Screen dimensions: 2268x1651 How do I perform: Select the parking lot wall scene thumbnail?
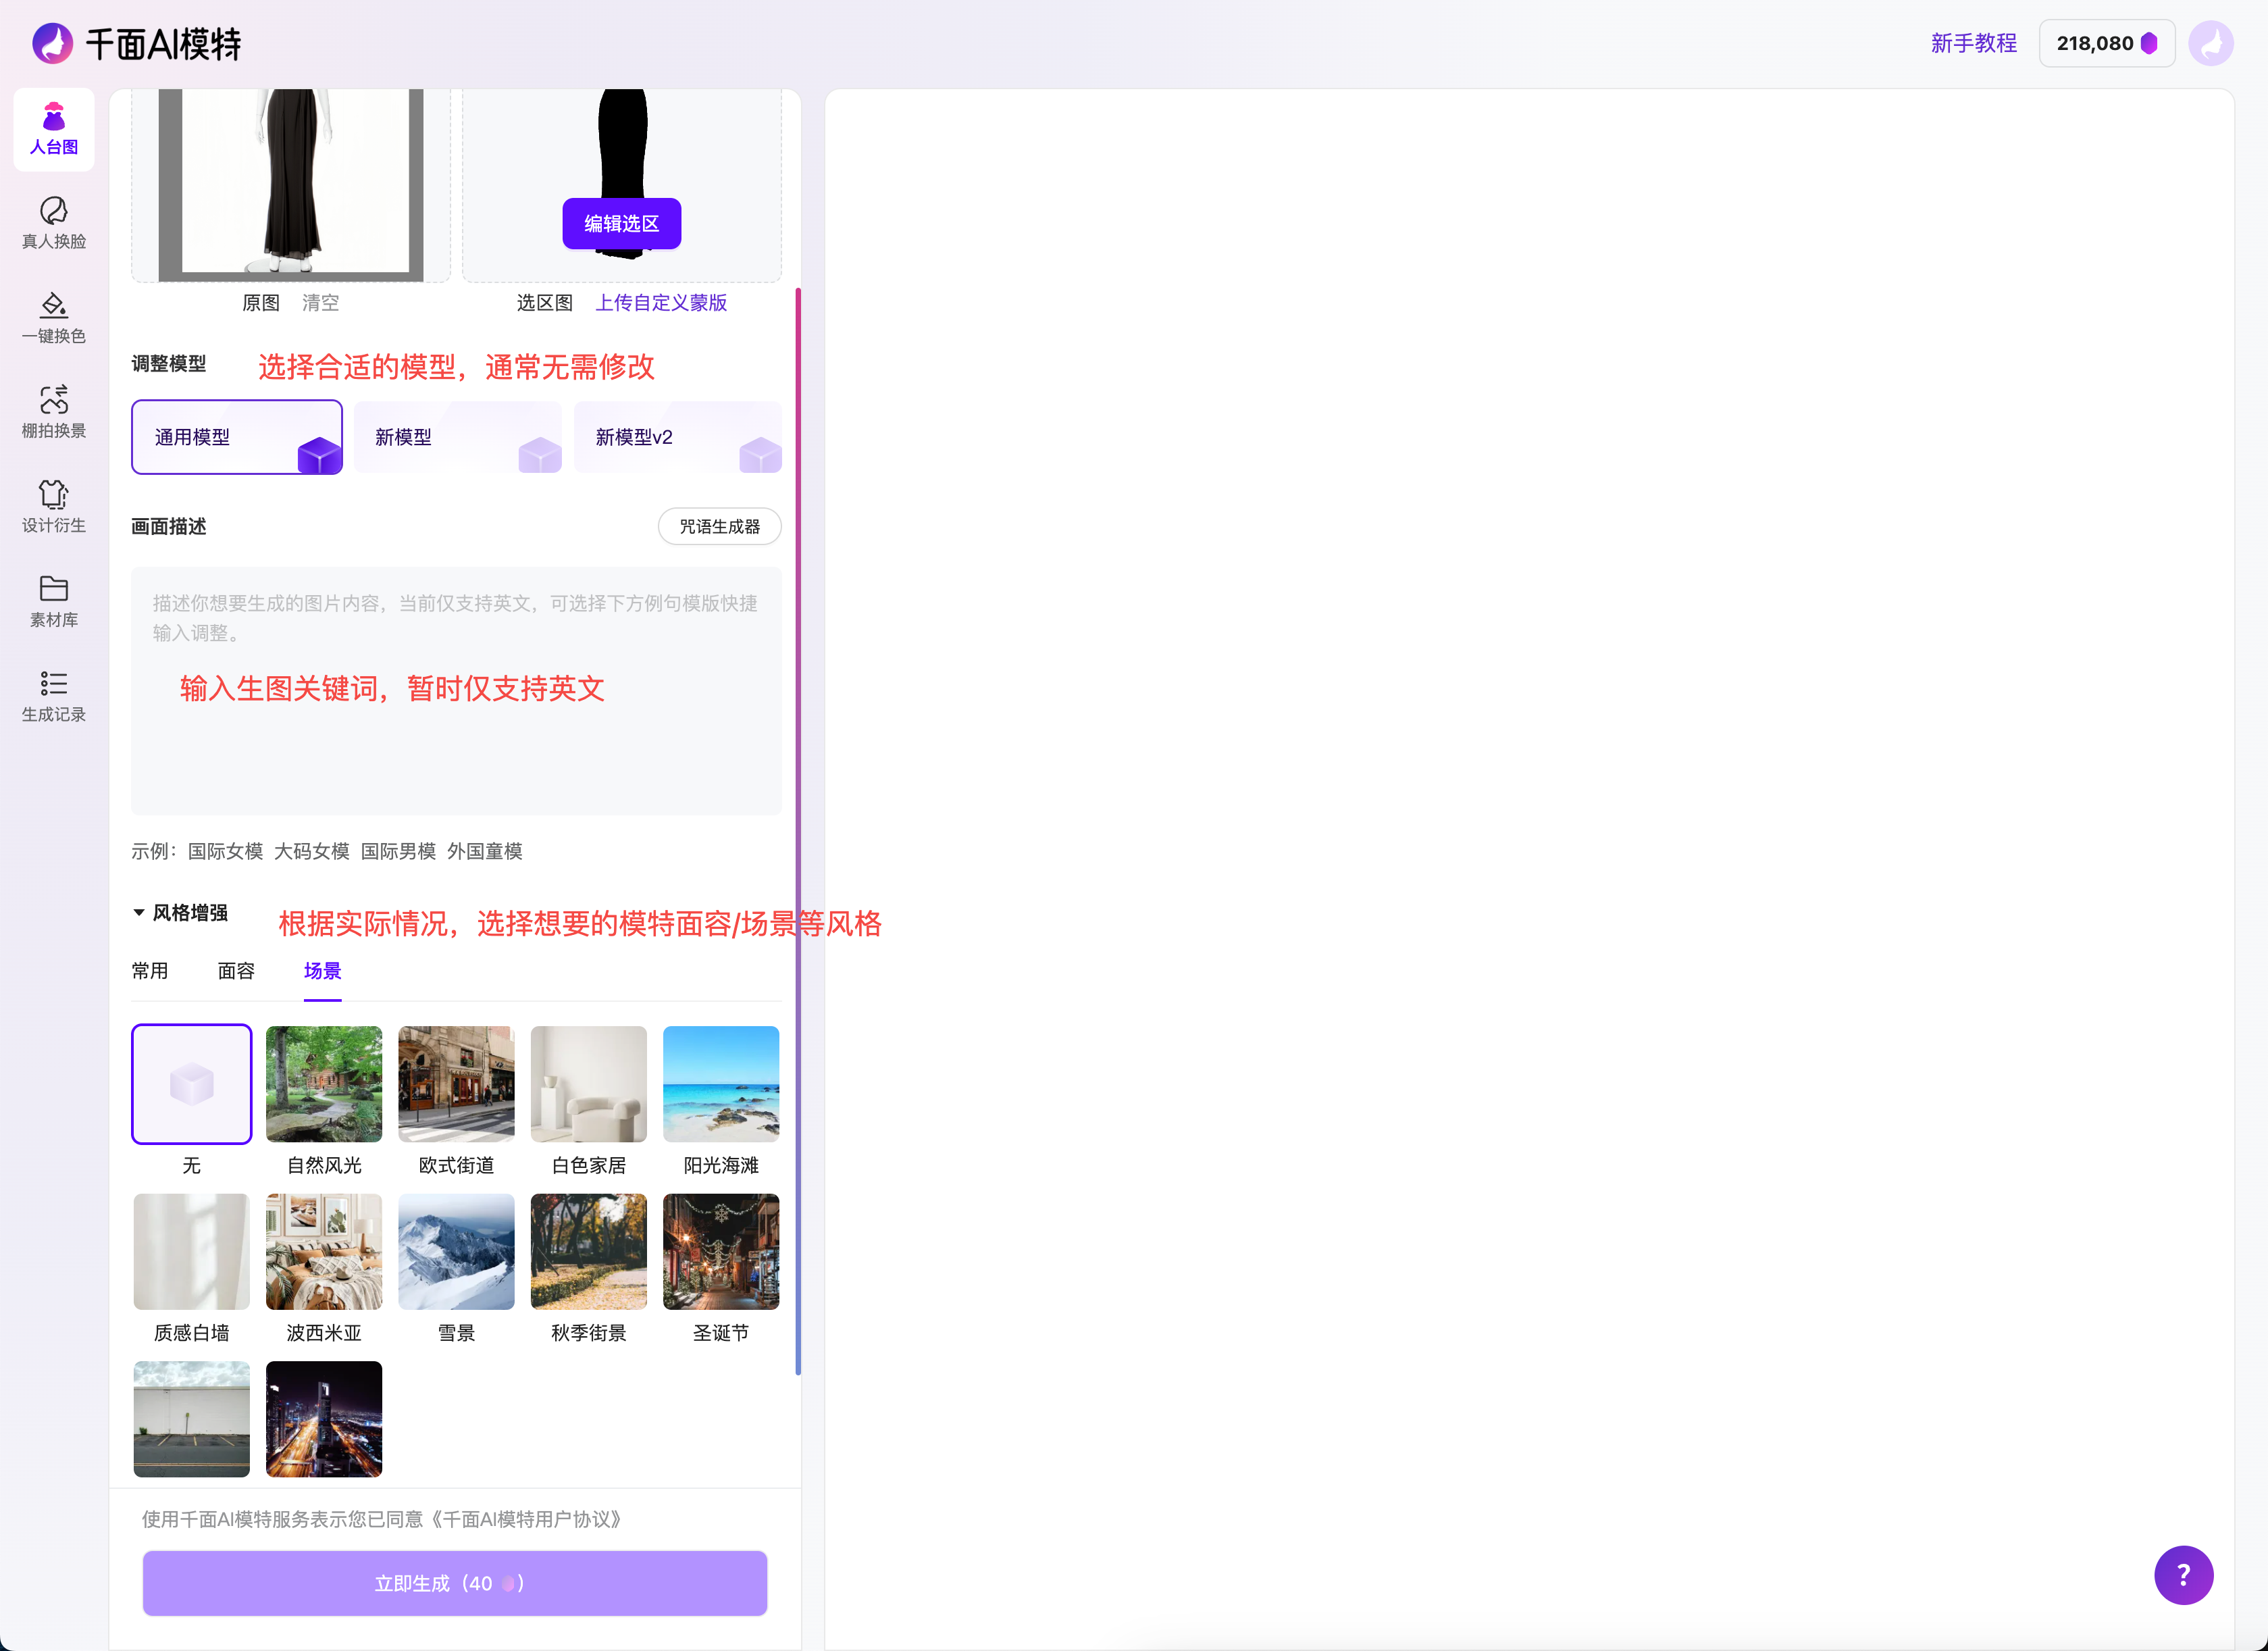[192, 1419]
